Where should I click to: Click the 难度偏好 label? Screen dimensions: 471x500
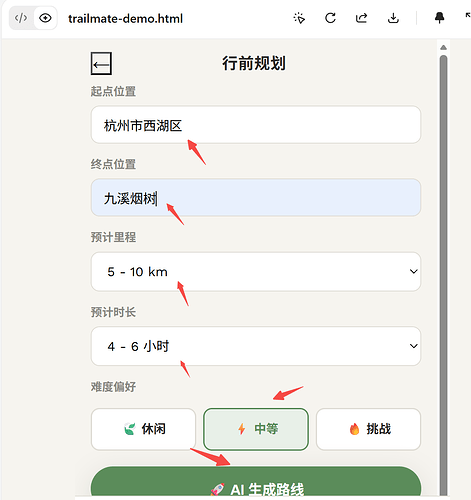tap(113, 387)
